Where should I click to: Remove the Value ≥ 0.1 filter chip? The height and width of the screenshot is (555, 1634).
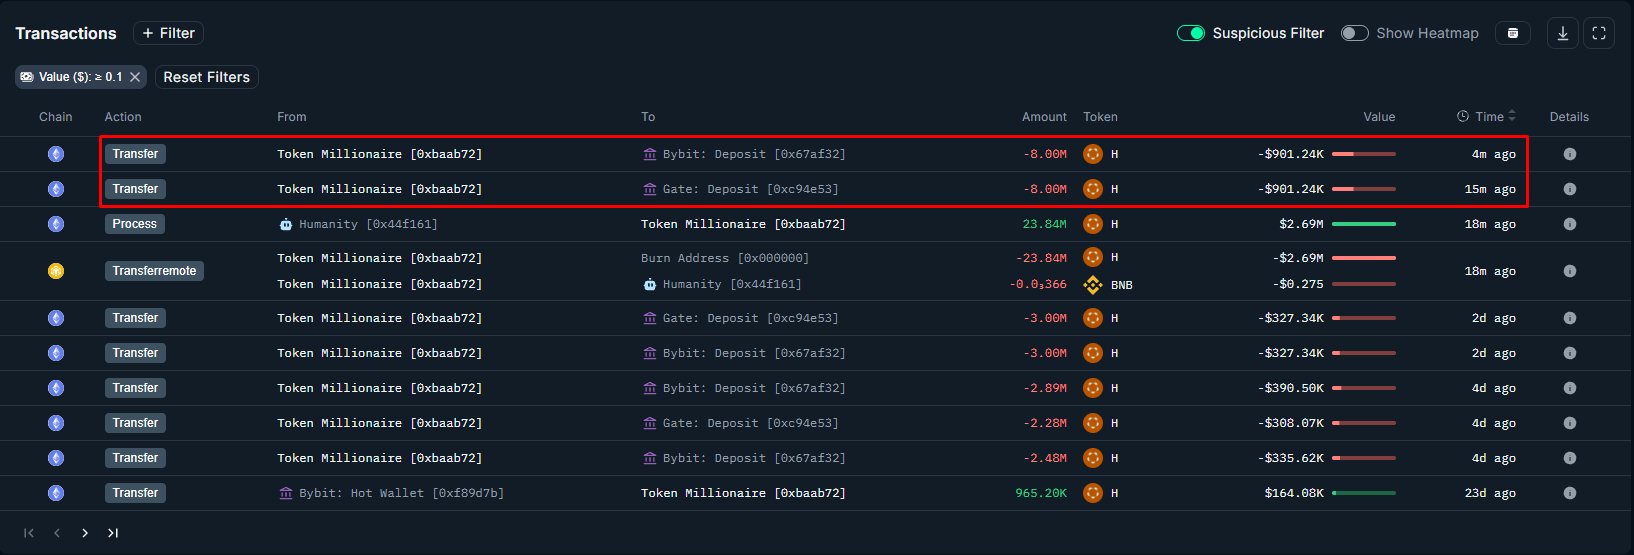(x=135, y=77)
